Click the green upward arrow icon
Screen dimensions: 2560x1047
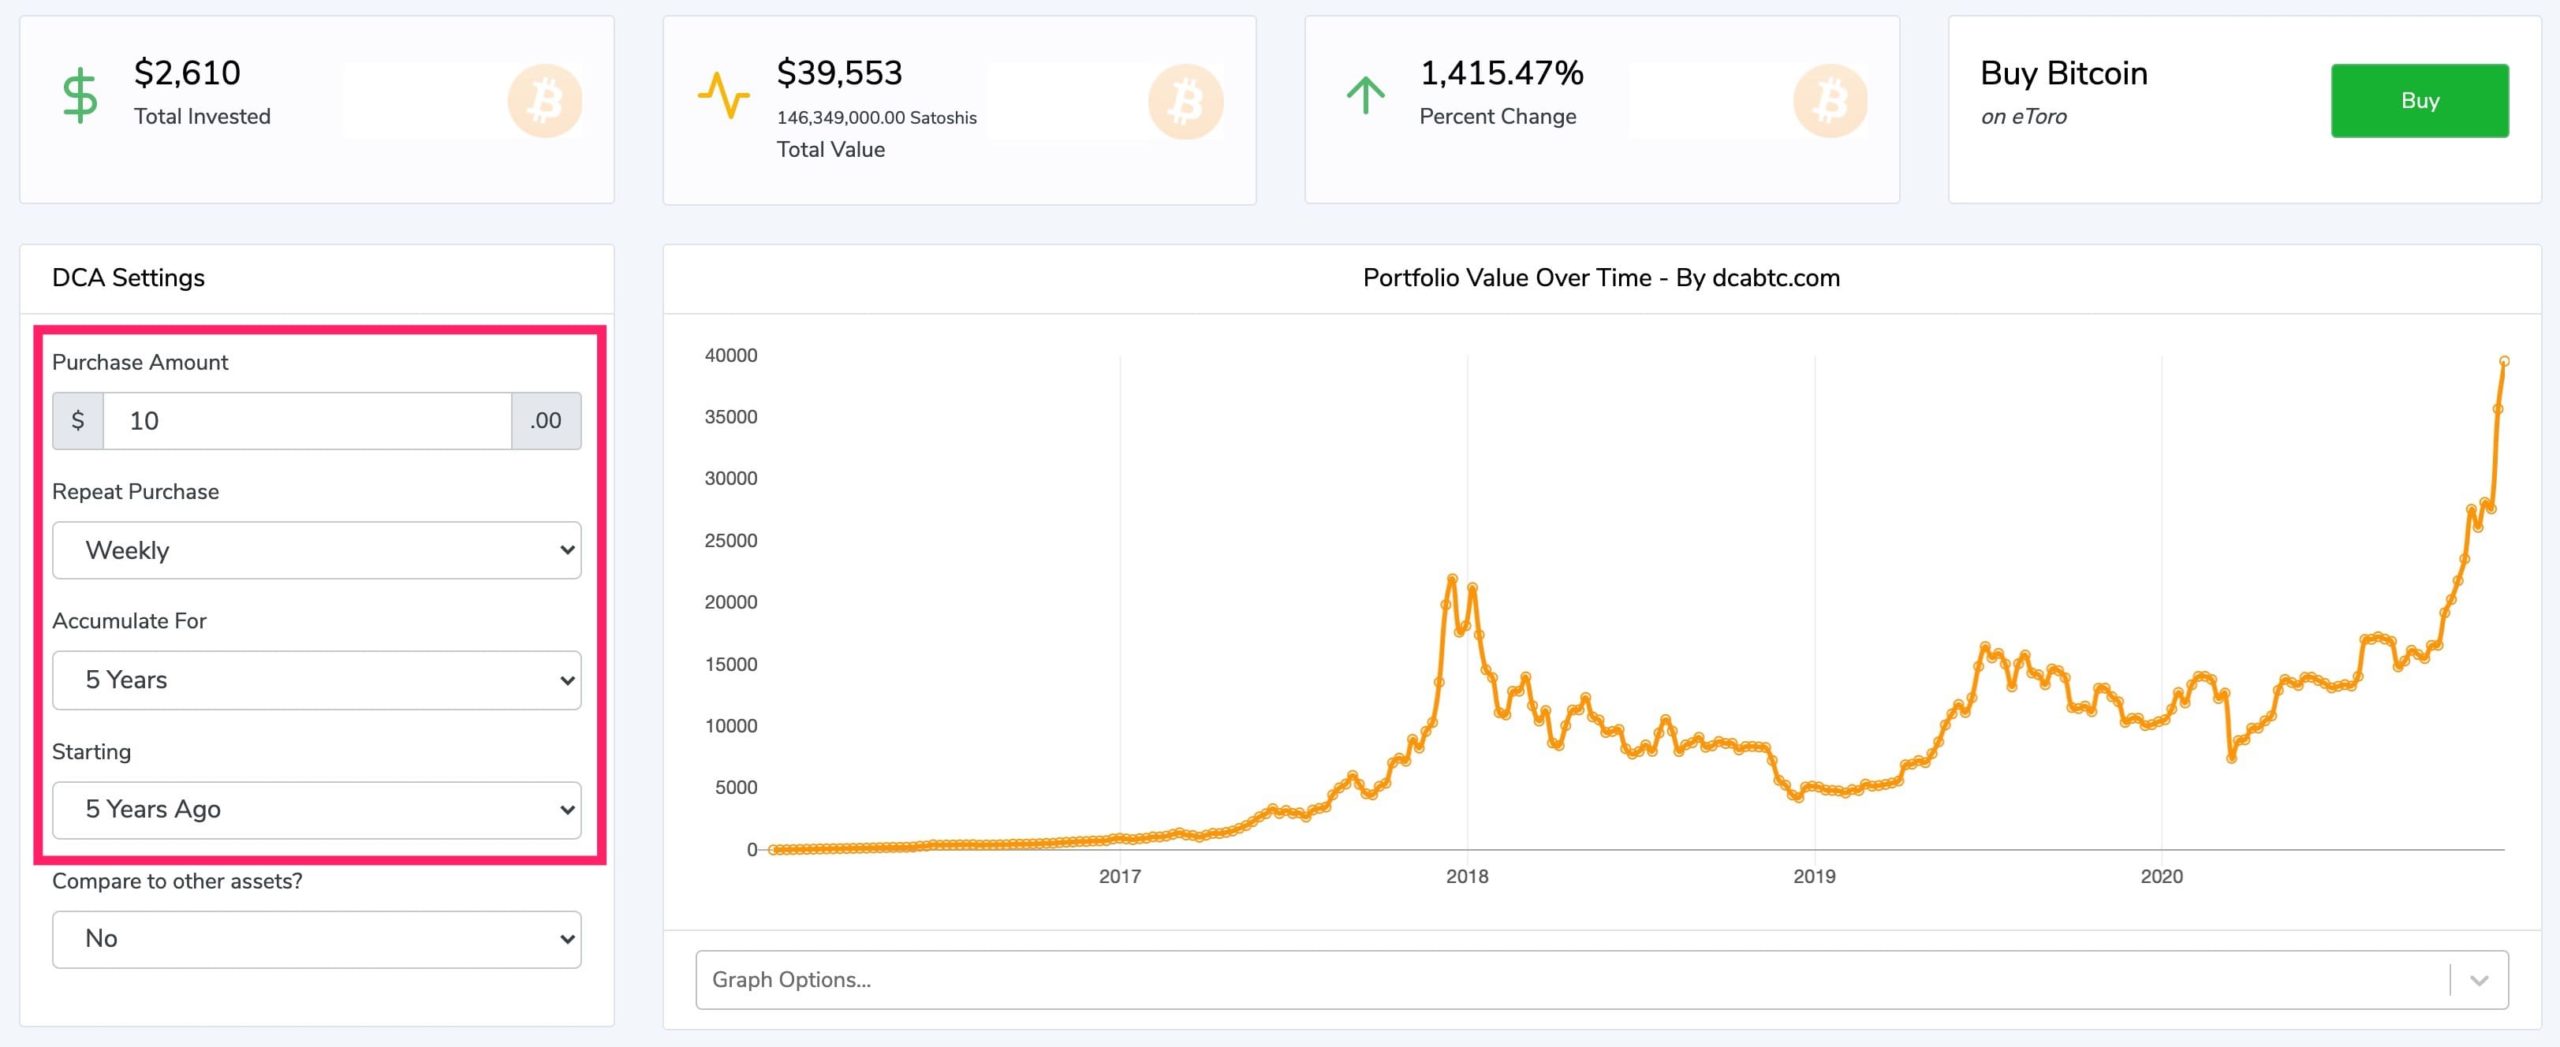1366,94
